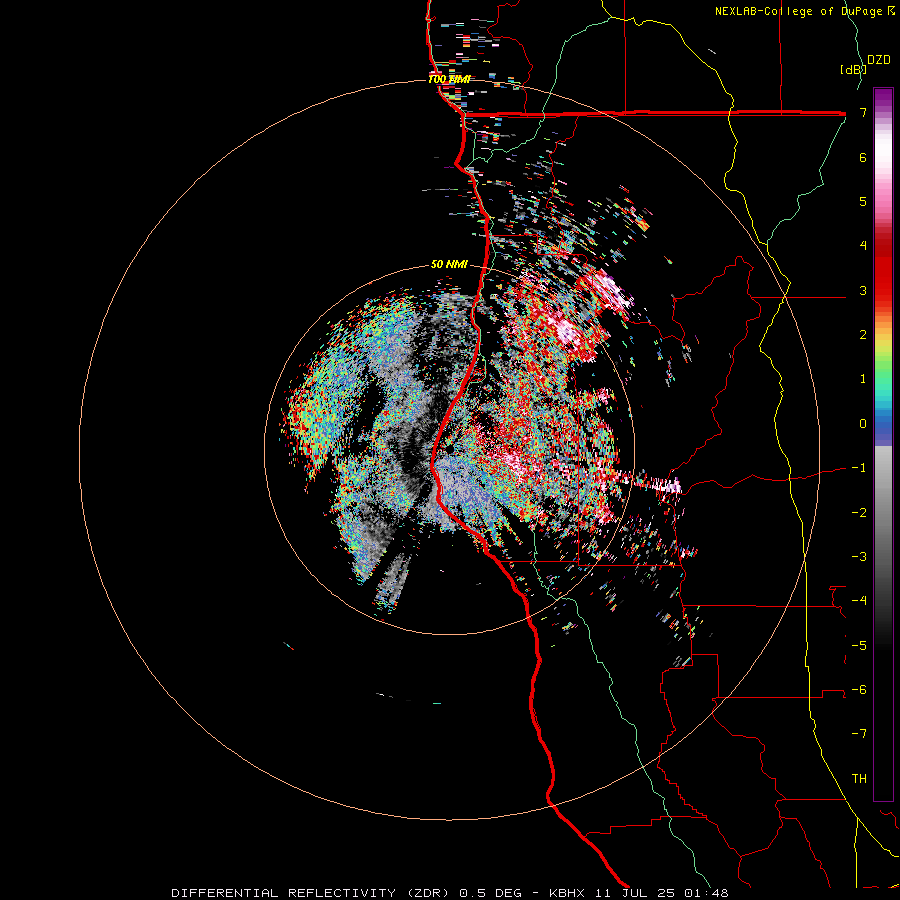Click the 1 dB value on color scale

tap(863, 379)
